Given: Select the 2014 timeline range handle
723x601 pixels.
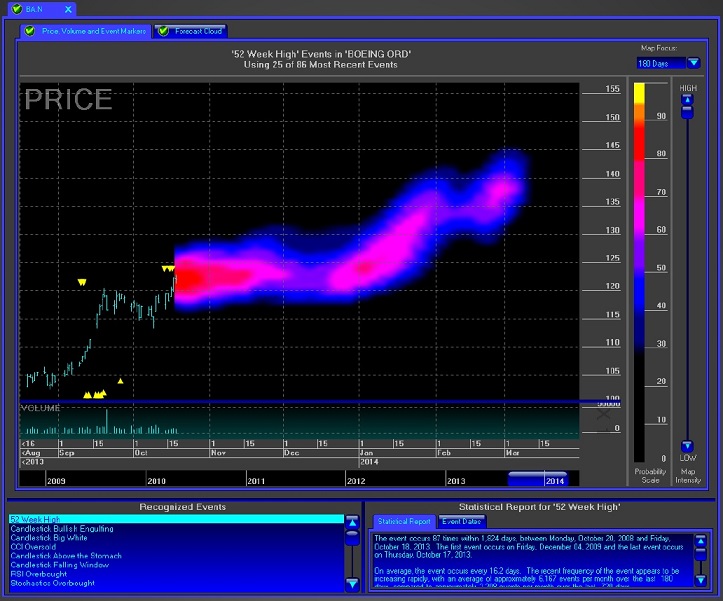Looking at the screenshot, I should click(538, 479).
